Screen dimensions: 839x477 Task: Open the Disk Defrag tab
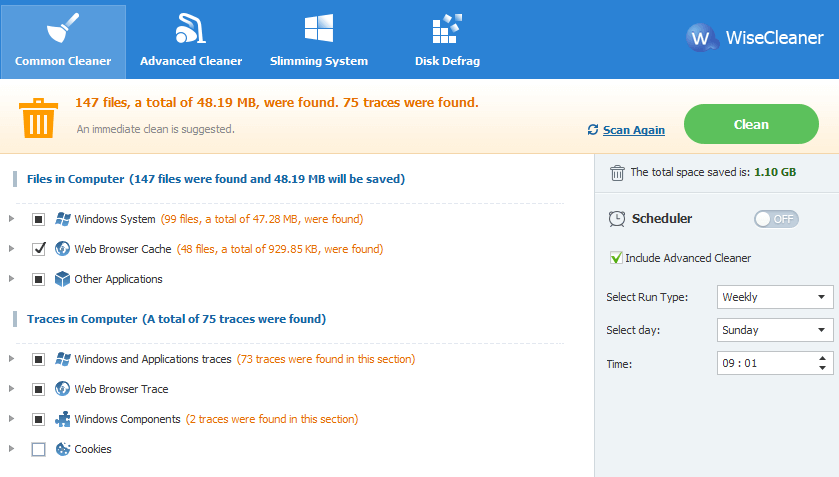pyautogui.click(x=447, y=41)
